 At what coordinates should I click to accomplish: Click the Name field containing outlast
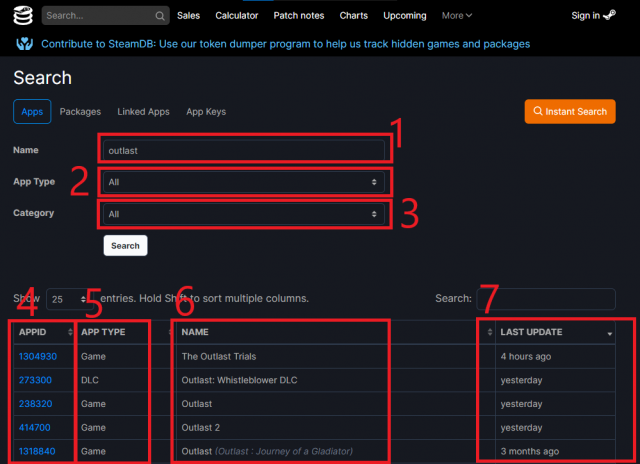(243, 150)
